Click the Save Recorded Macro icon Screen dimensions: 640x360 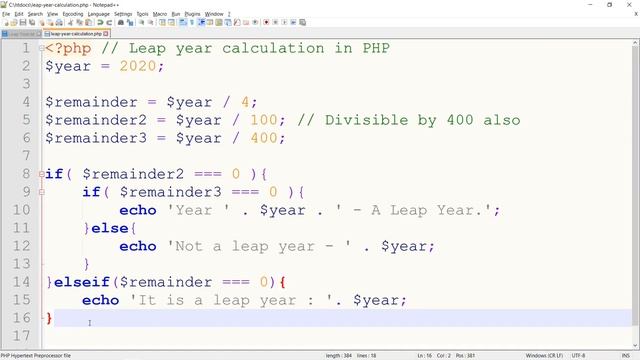pos(302,22)
